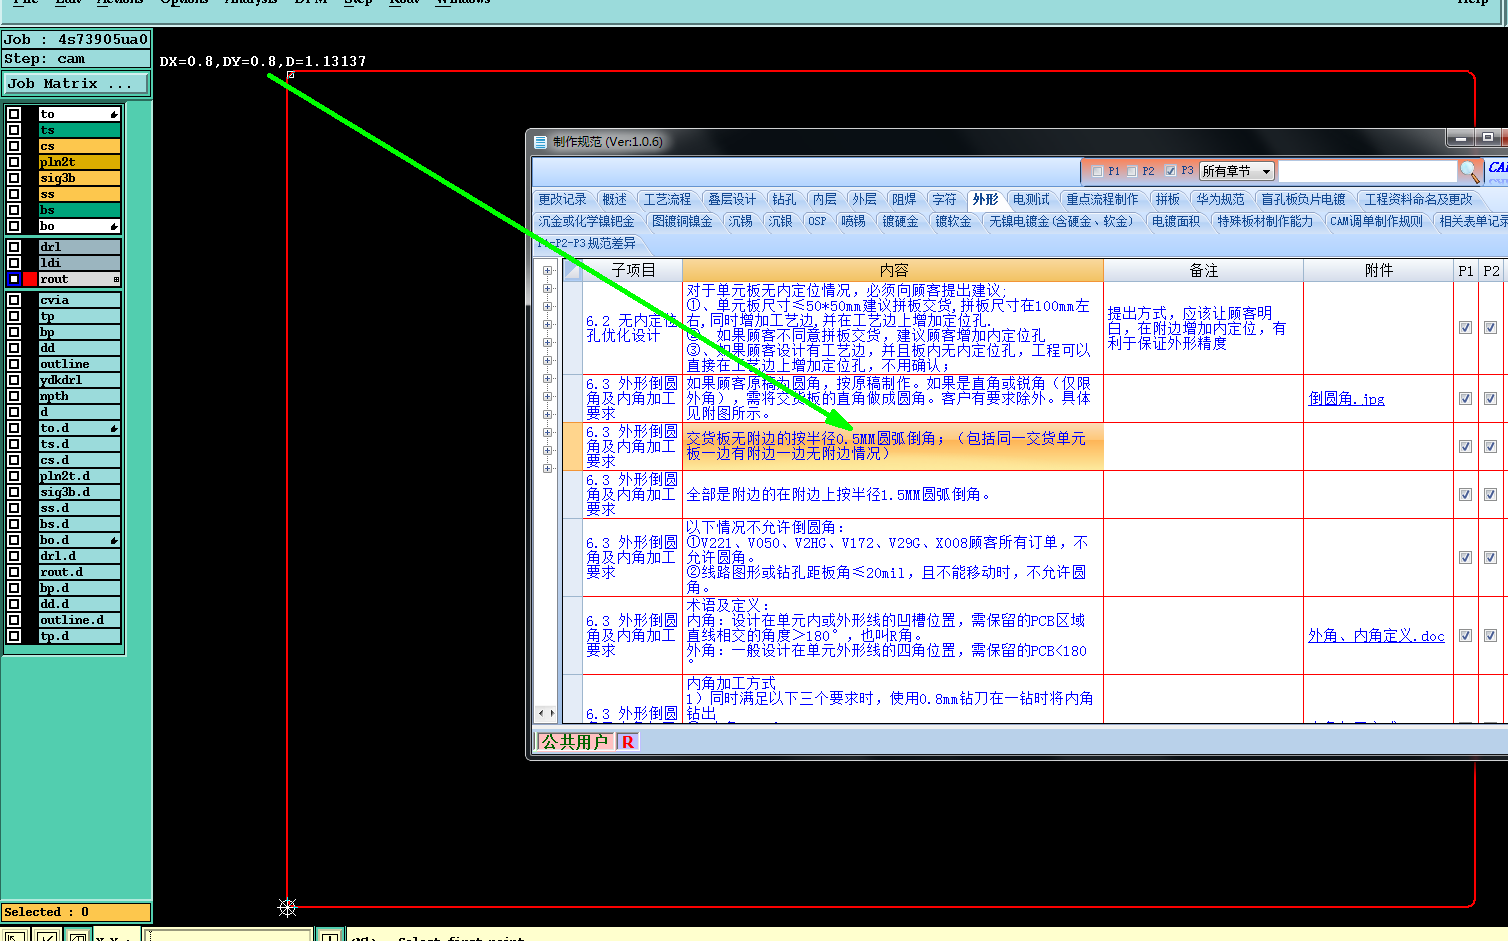Image resolution: width=1508 pixels, height=941 pixels.
Task: Expand the last tree node in left gutter
Action: (547, 468)
